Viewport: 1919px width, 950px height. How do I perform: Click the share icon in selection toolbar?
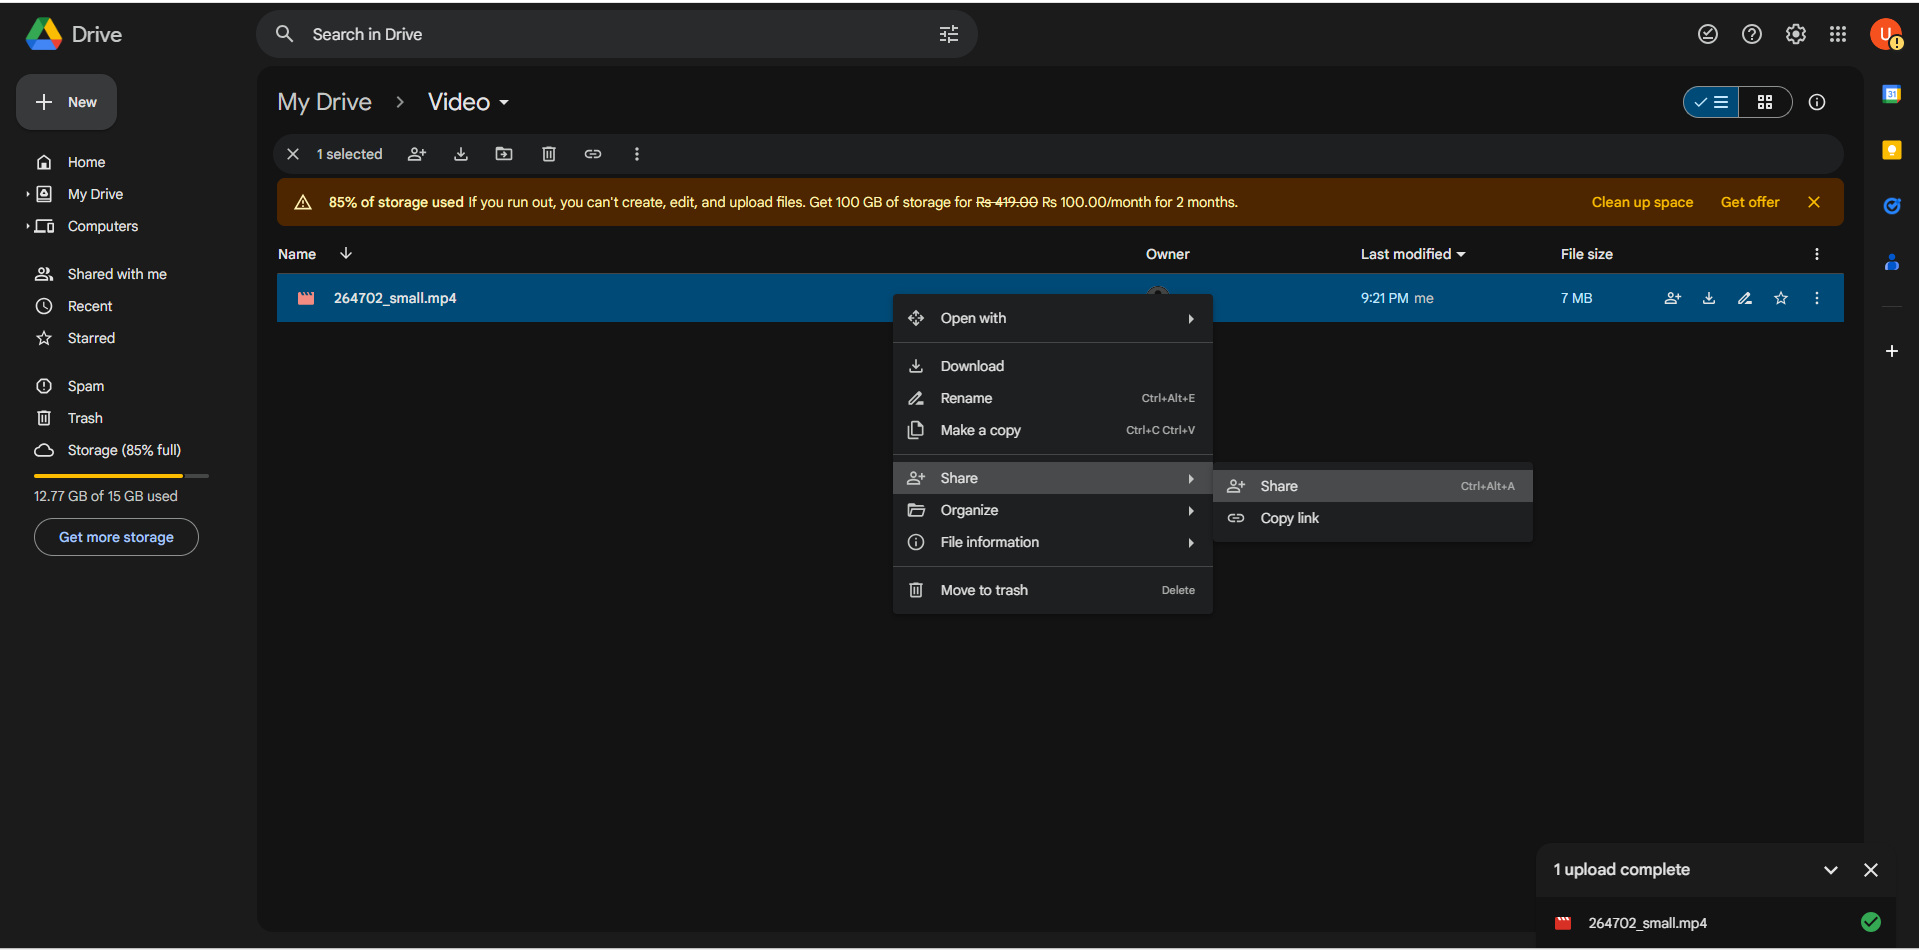pyautogui.click(x=417, y=154)
